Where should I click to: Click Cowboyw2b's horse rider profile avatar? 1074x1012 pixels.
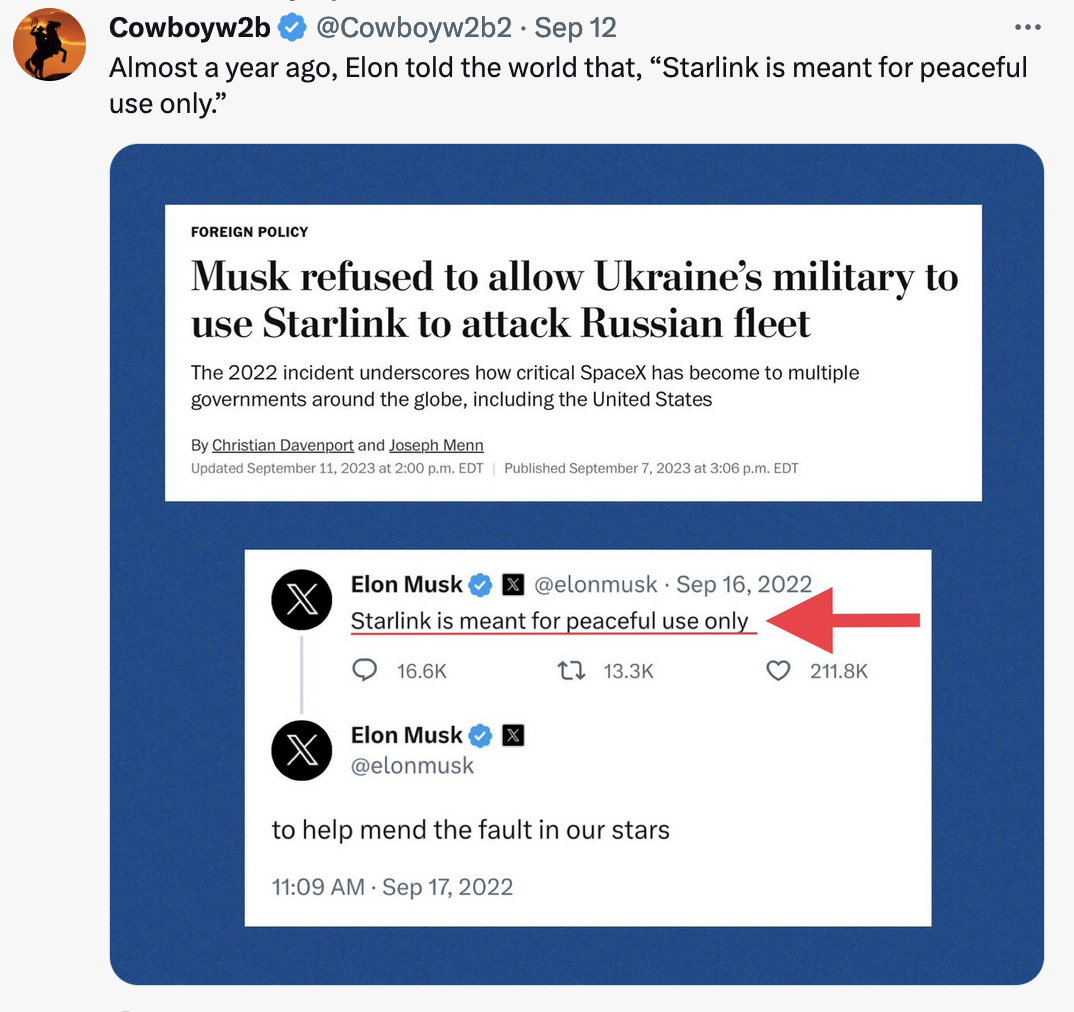click(x=50, y=45)
